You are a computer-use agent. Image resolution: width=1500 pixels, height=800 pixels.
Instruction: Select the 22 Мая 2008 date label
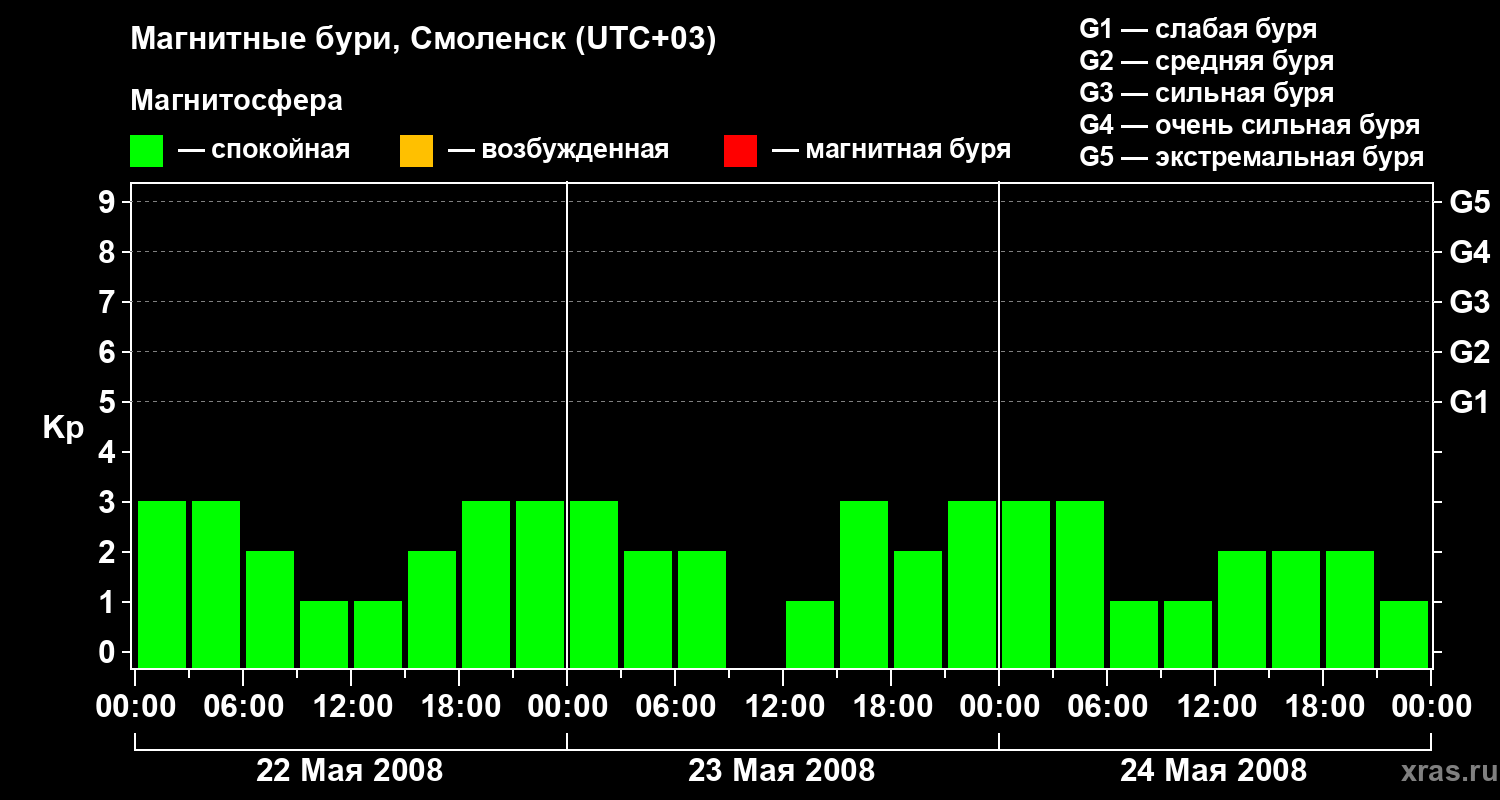pos(349,771)
